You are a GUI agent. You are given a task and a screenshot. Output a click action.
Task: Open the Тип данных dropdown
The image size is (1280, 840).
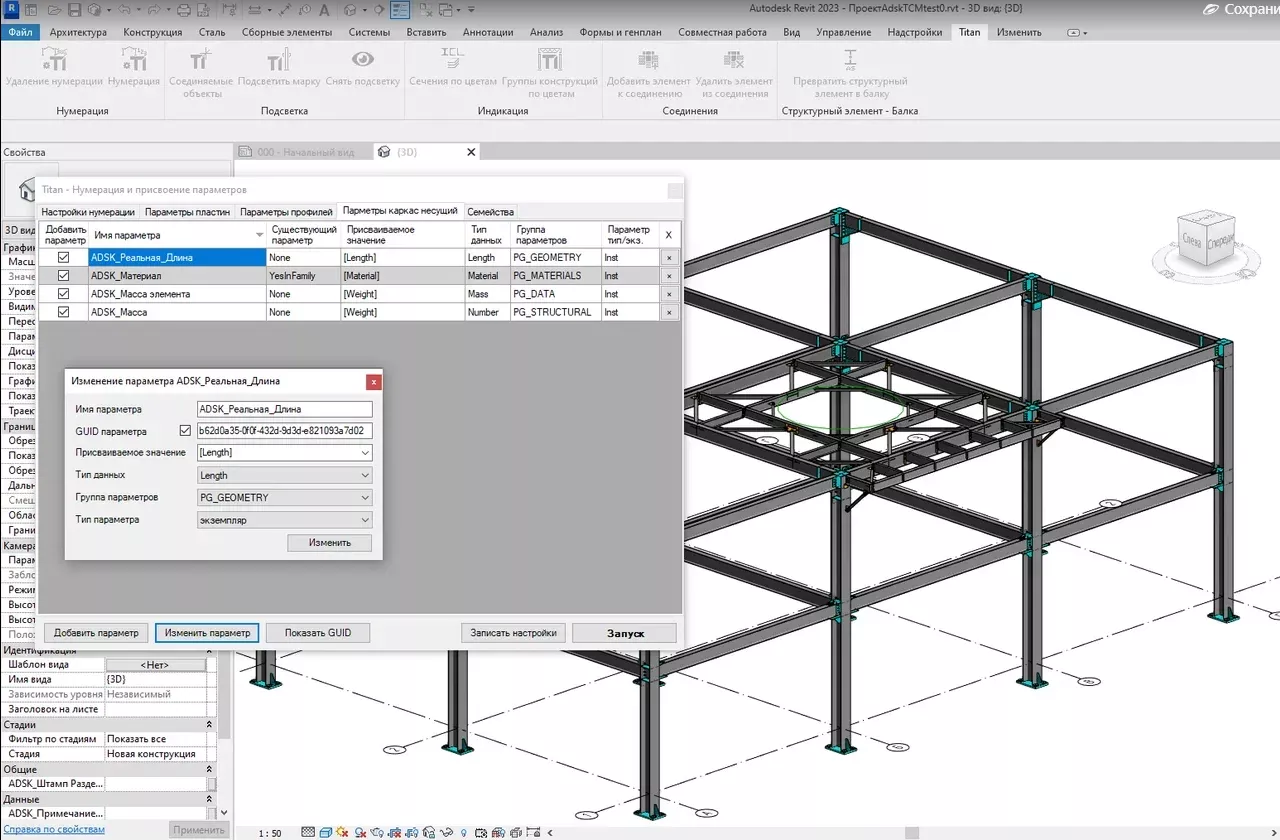click(364, 475)
